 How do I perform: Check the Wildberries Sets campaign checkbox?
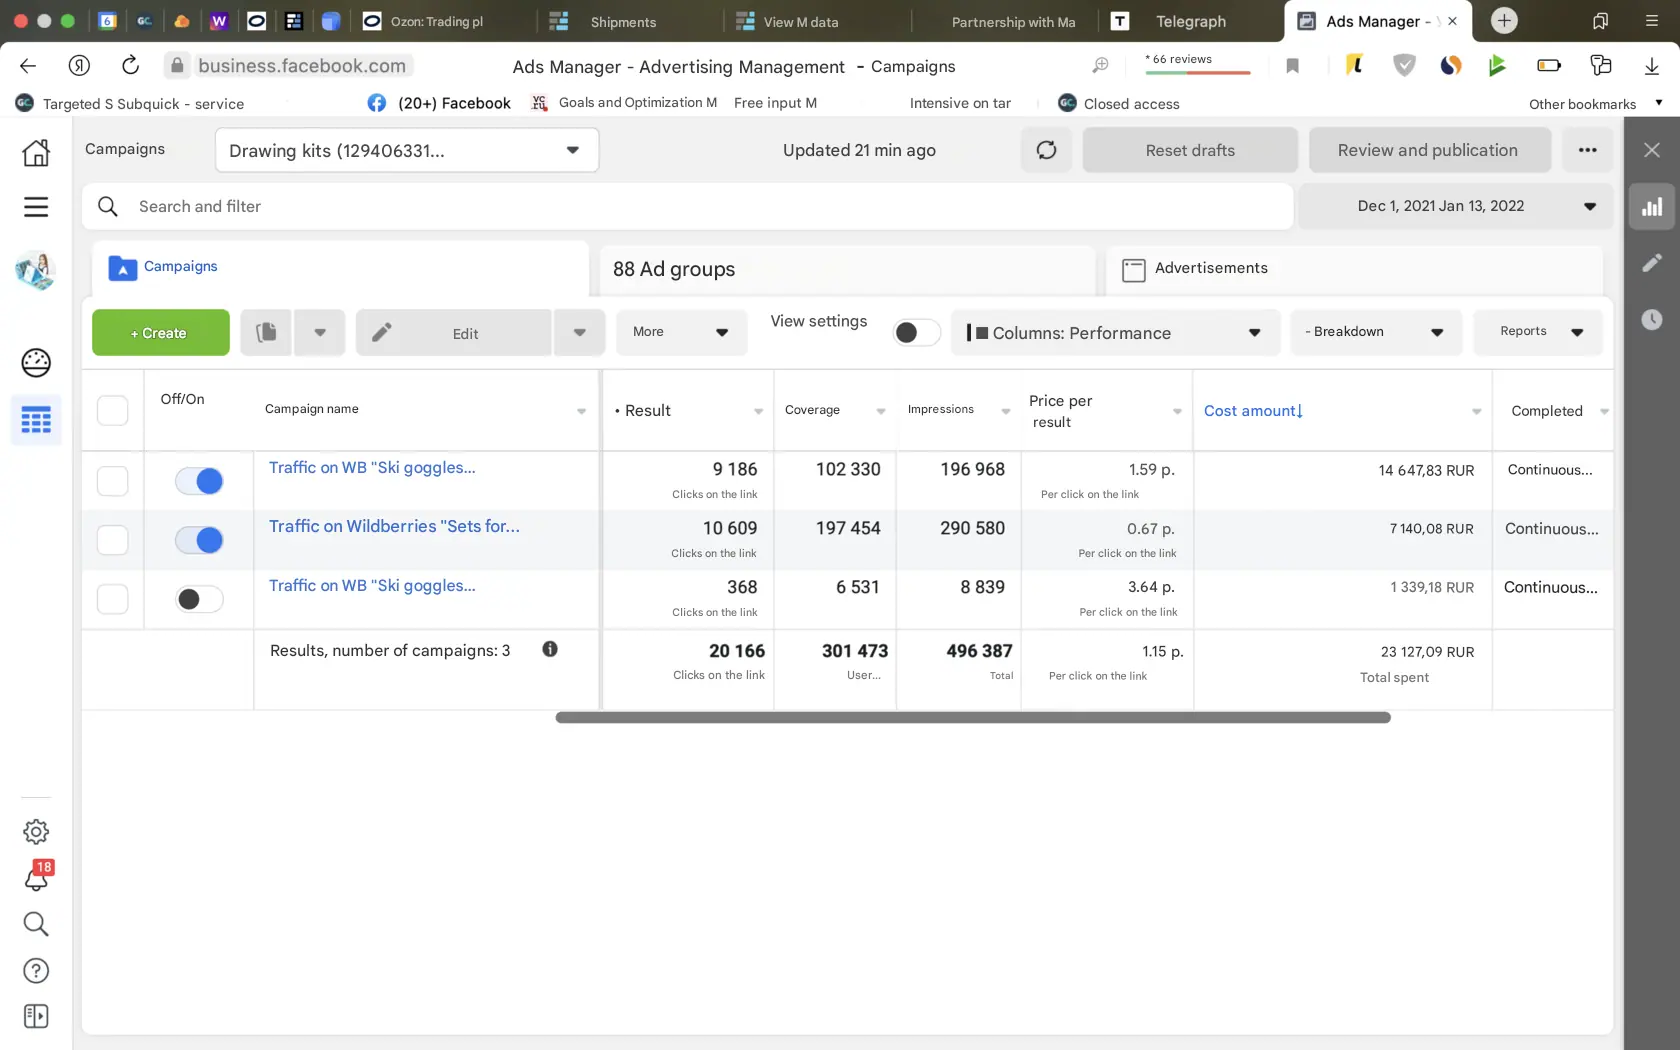click(x=112, y=540)
